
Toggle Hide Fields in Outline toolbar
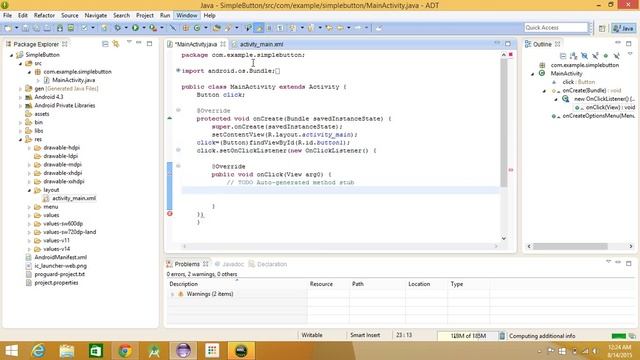point(584,56)
